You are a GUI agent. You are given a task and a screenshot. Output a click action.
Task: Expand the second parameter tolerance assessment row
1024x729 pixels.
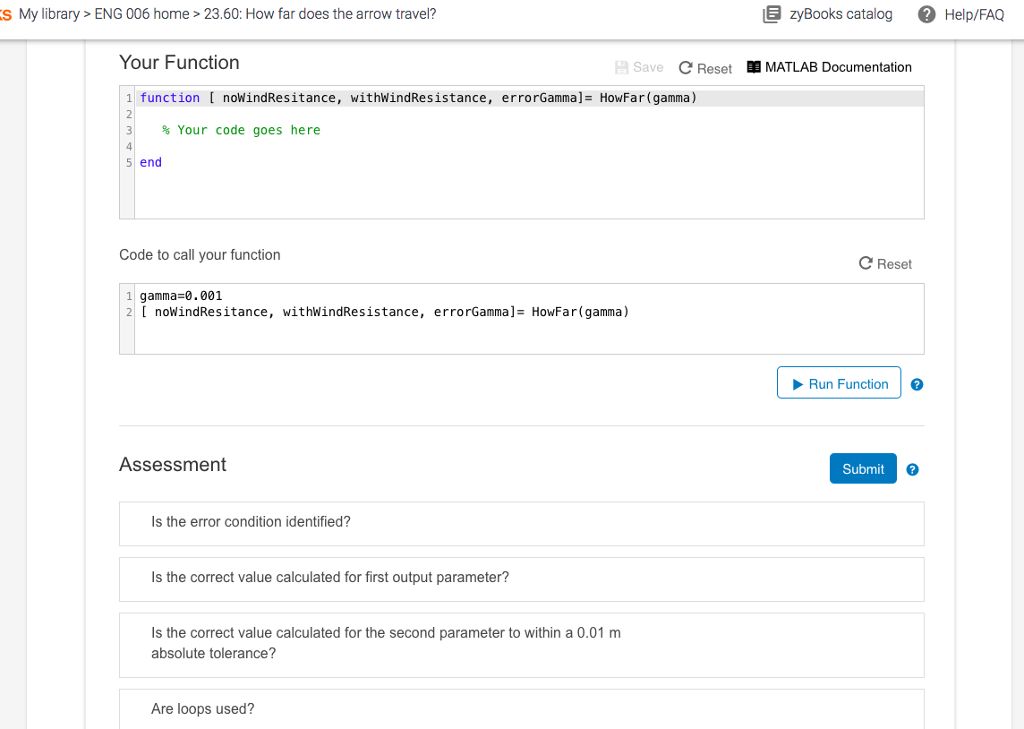click(521, 643)
